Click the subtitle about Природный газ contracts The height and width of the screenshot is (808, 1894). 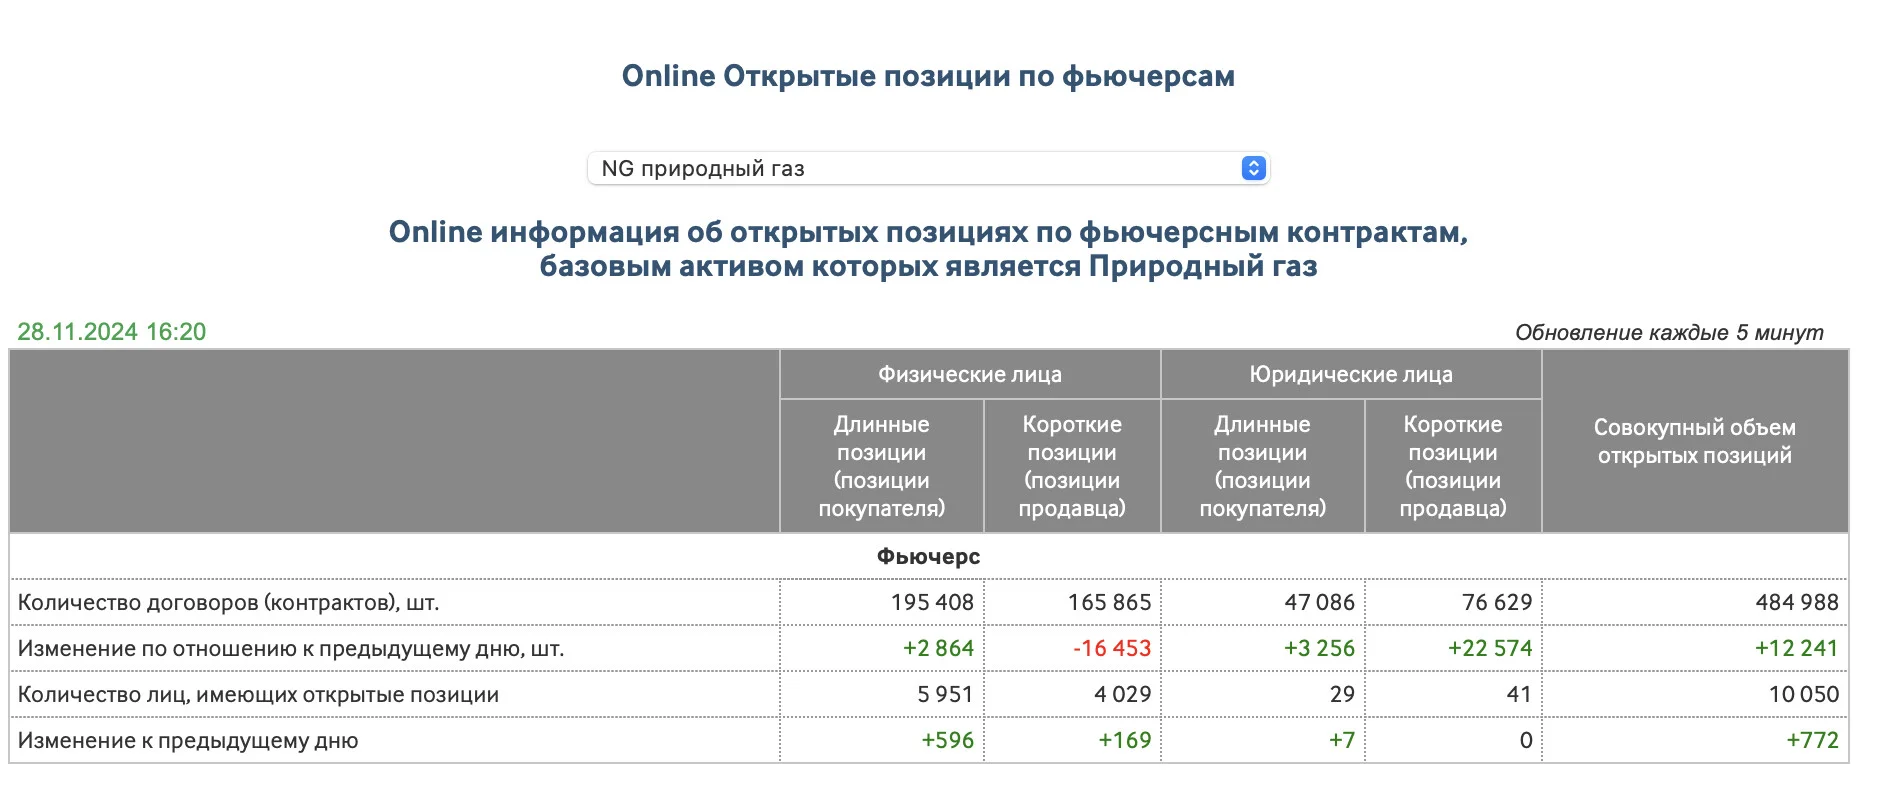pyautogui.click(x=928, y=249)
